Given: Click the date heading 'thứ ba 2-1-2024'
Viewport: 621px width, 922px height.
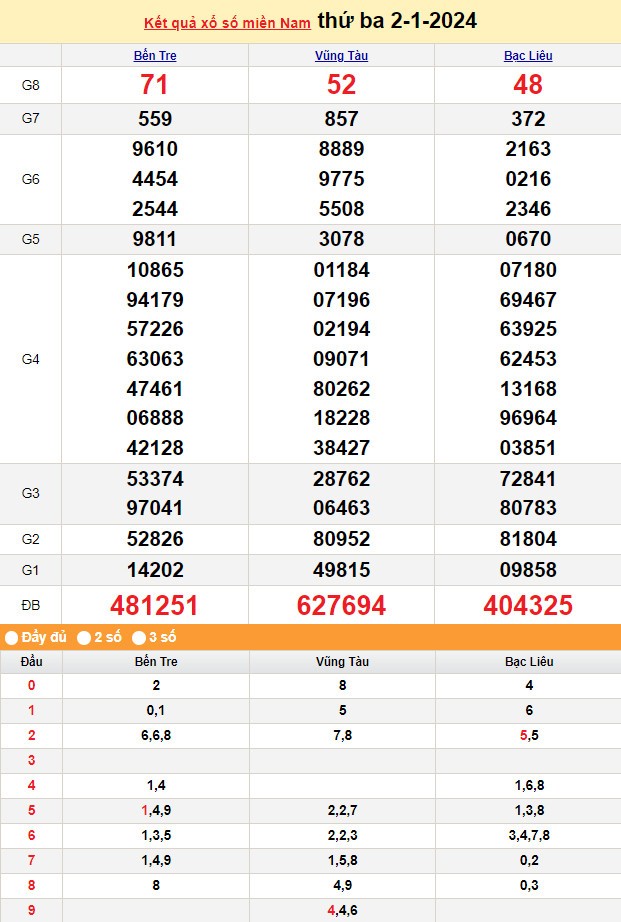Looking at the screenshot, I should point(397,21).
